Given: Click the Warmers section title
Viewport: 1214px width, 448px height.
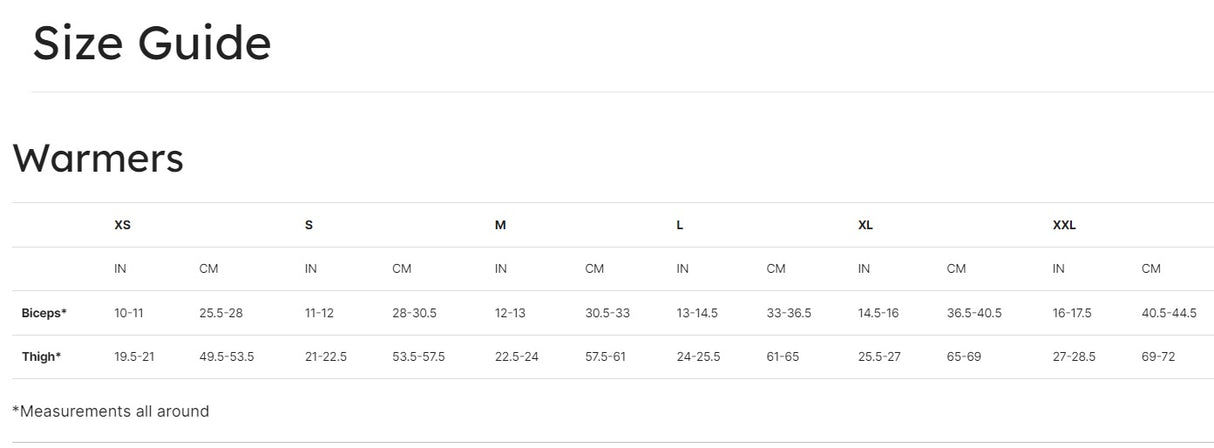Looking at the screenshot, I should pos(98,158).
